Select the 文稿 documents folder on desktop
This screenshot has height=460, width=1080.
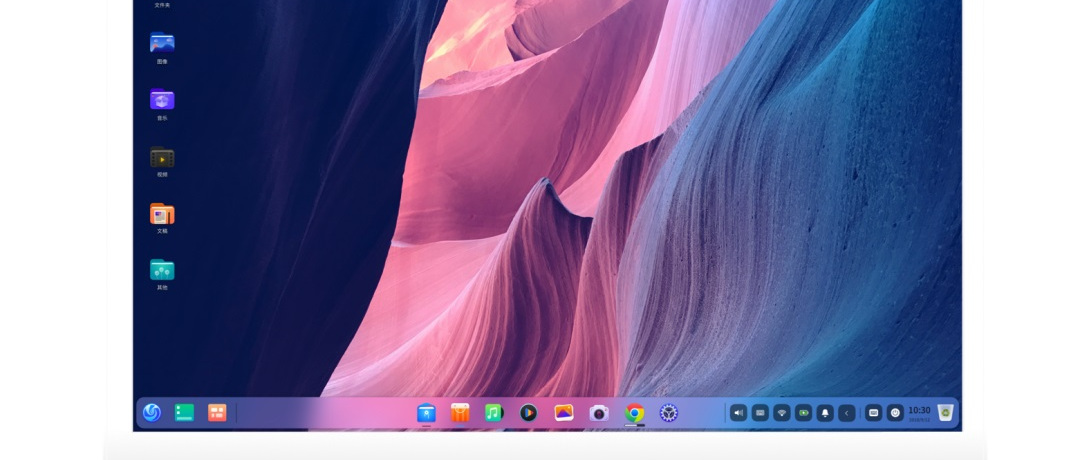[x=162, y=218]
